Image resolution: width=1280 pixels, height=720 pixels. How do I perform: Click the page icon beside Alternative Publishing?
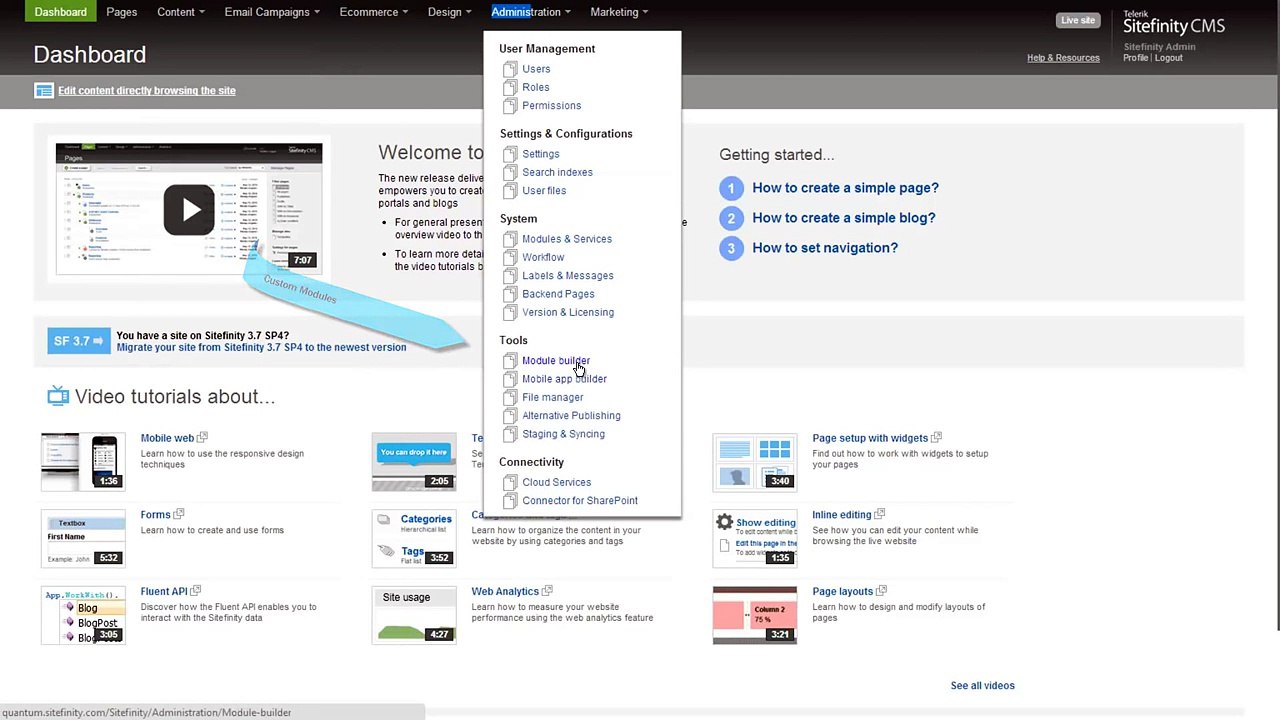coord(510,416)
